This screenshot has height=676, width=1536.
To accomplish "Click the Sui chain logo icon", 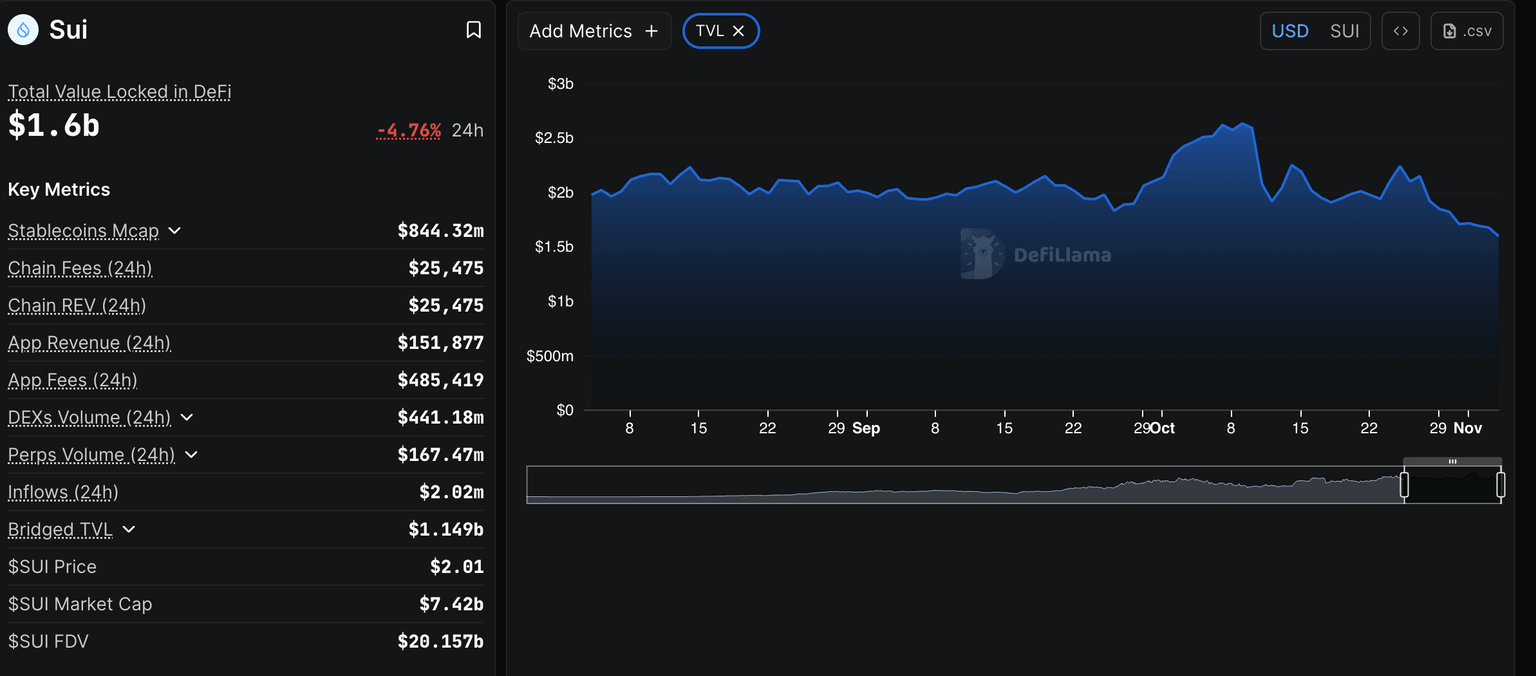I will pos(23,30).
